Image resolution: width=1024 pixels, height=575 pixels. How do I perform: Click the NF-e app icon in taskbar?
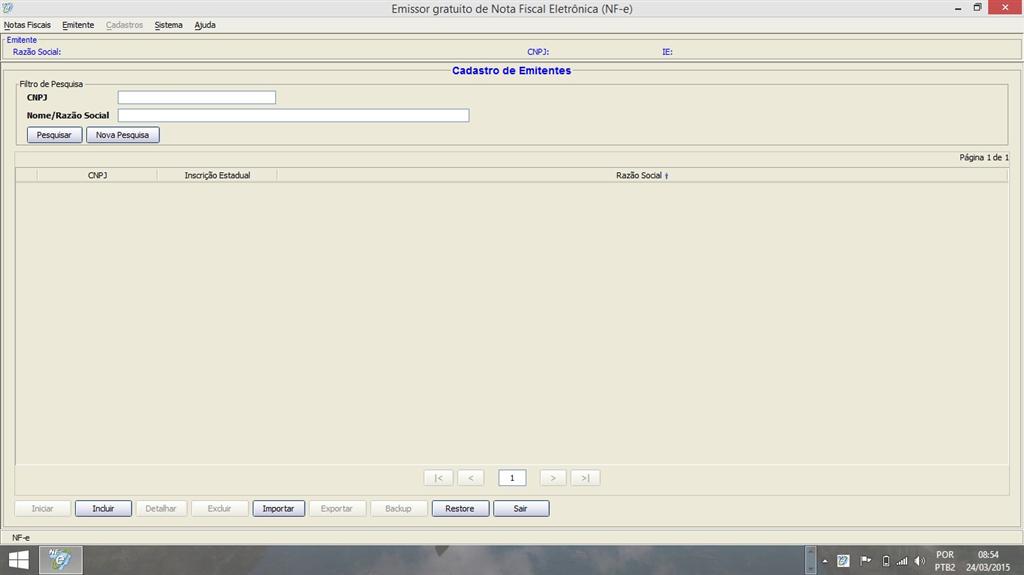click(x=61, y=560)
